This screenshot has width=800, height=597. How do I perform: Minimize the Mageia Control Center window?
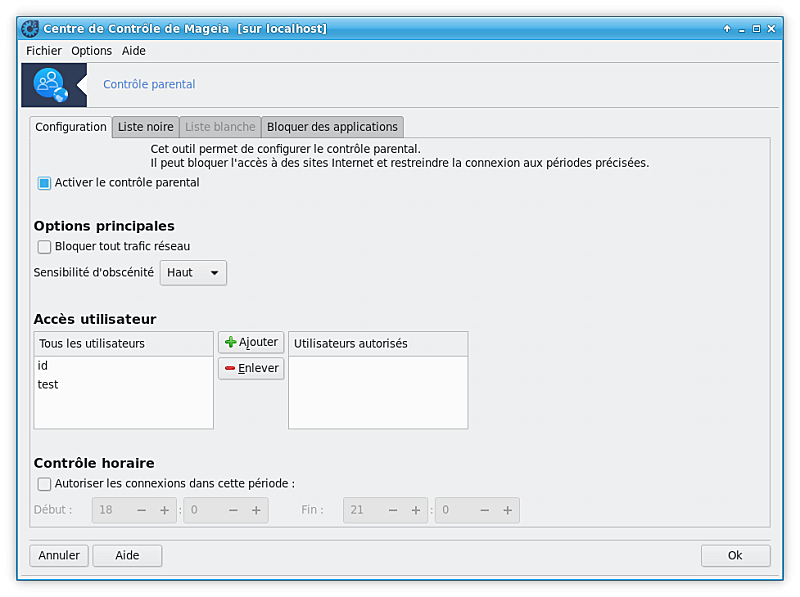742,29
